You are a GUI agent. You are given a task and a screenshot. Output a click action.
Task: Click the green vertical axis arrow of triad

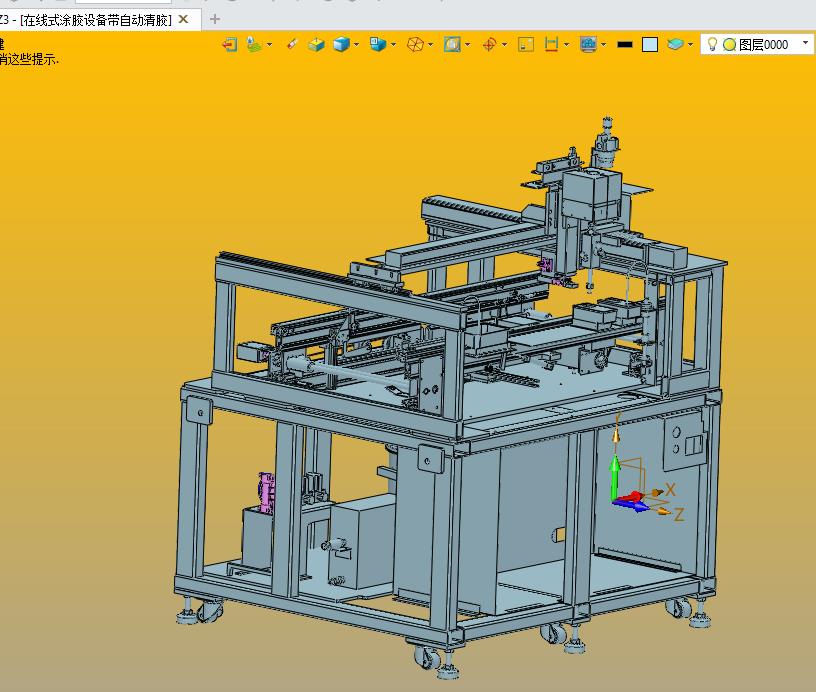coord(615,477)
